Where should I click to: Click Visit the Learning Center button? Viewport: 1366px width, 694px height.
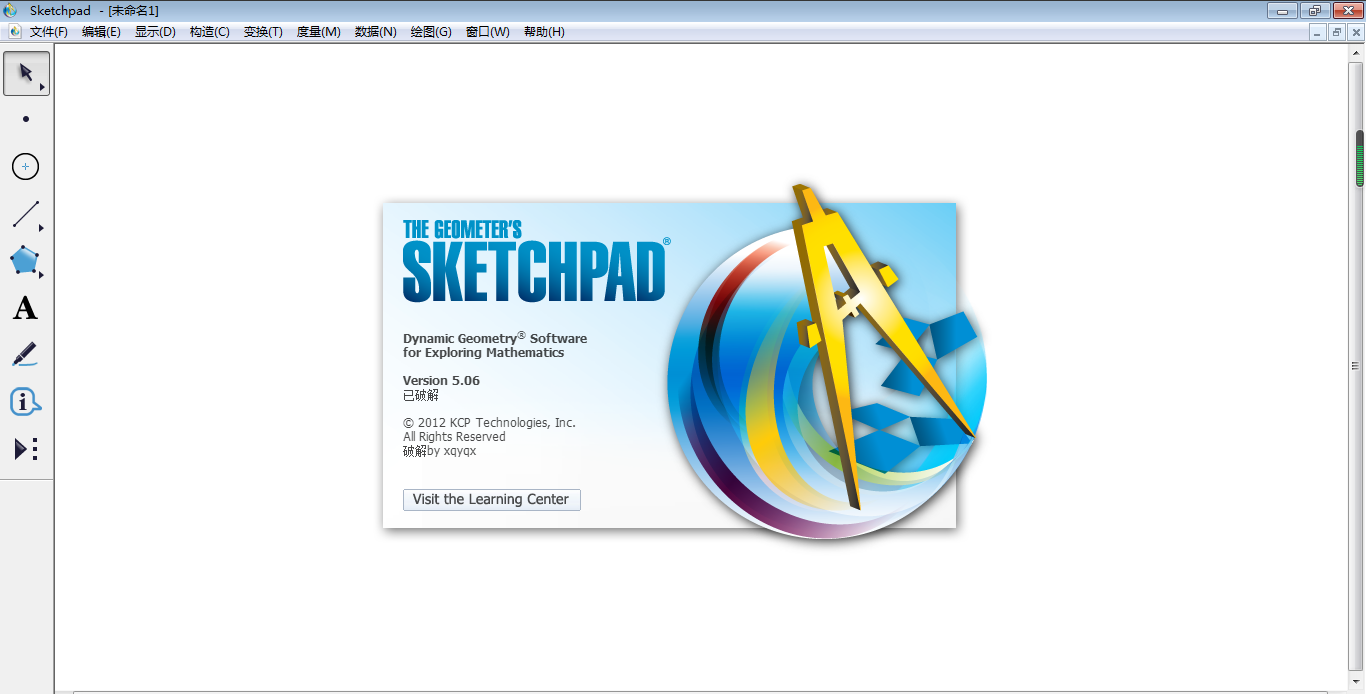tap(491, 499)
